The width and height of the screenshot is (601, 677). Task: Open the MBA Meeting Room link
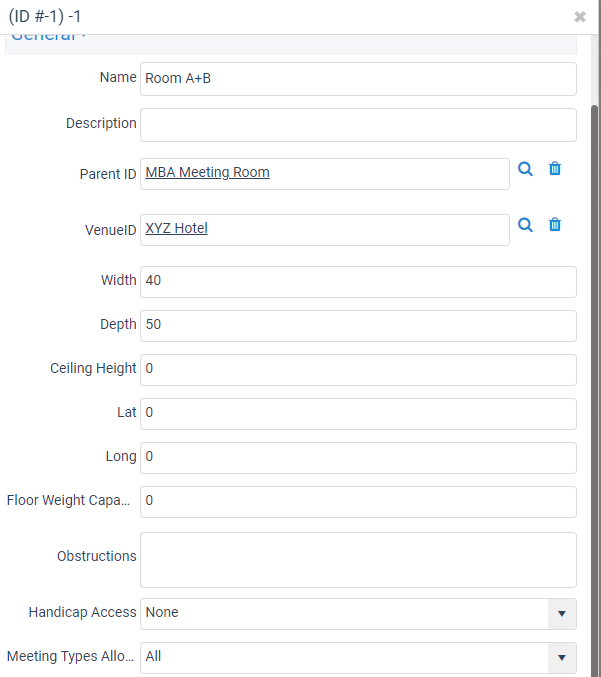coord(207,172)
